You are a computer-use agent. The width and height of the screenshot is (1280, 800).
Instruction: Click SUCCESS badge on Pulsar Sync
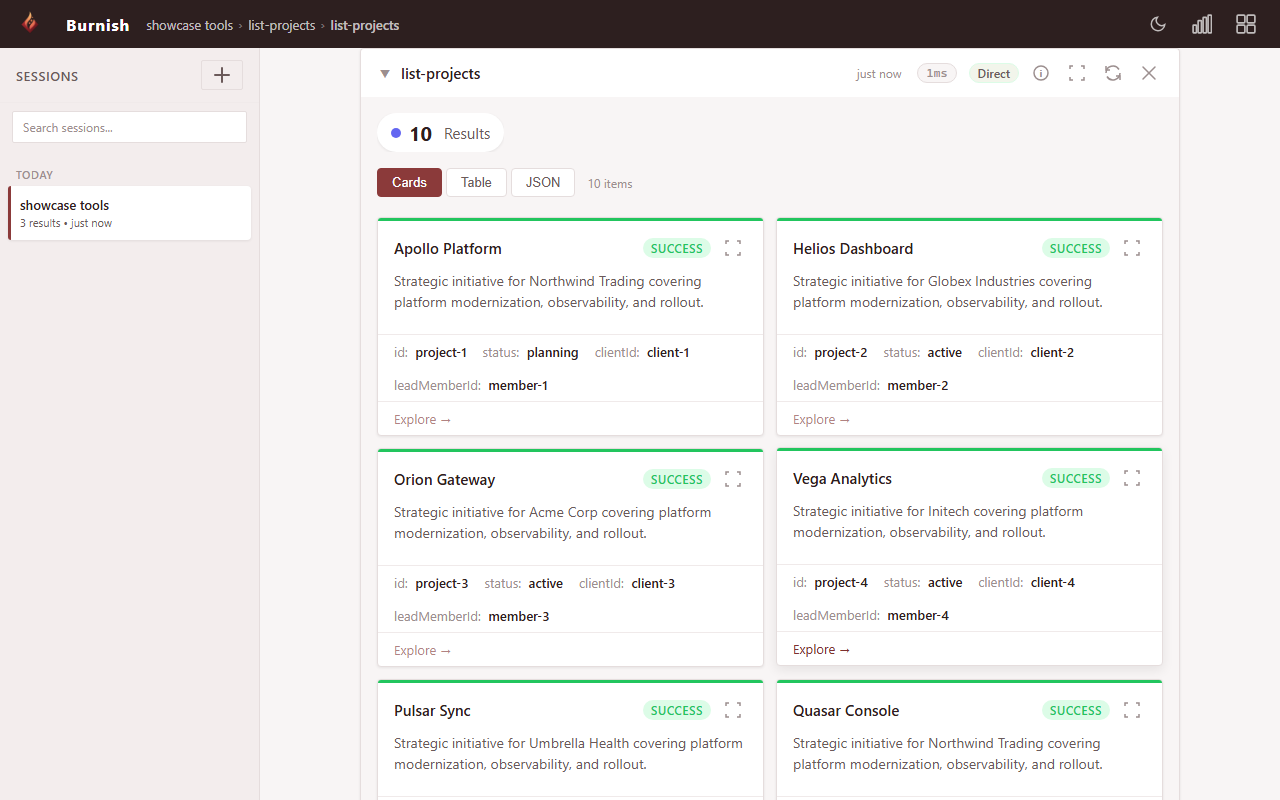coord(677,710)
